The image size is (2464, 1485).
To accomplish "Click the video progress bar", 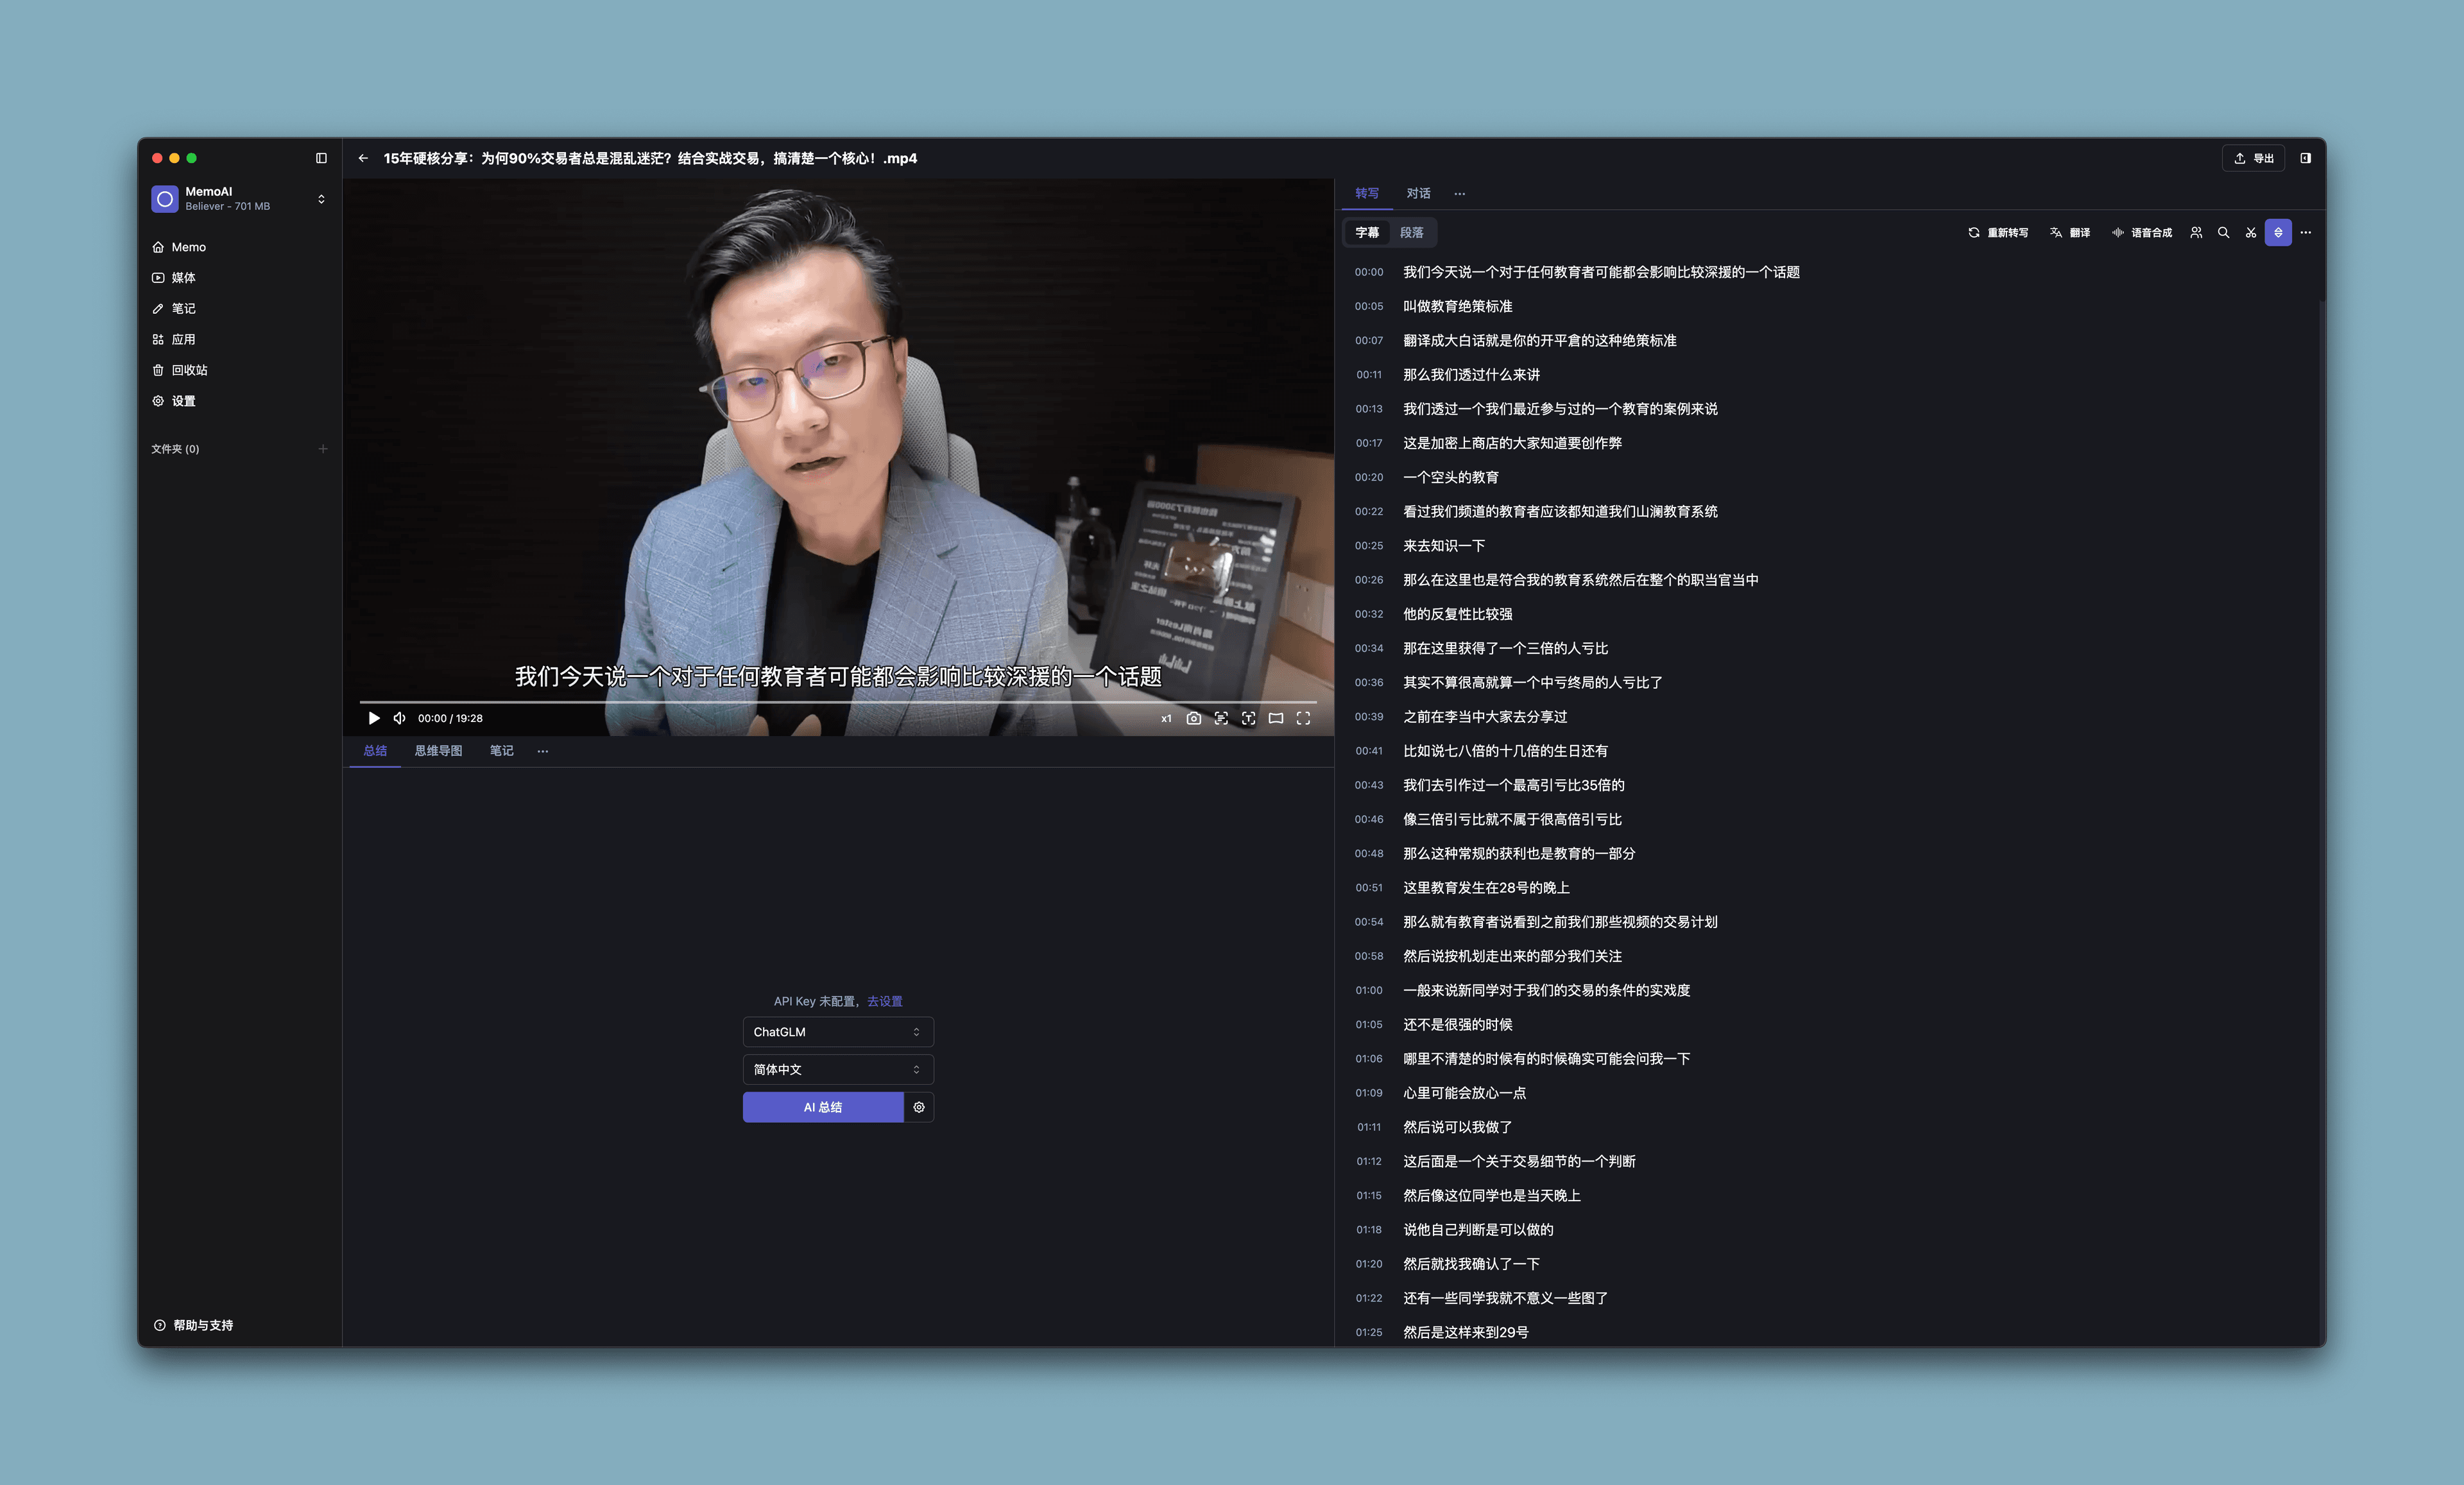I will click(838, 702).
